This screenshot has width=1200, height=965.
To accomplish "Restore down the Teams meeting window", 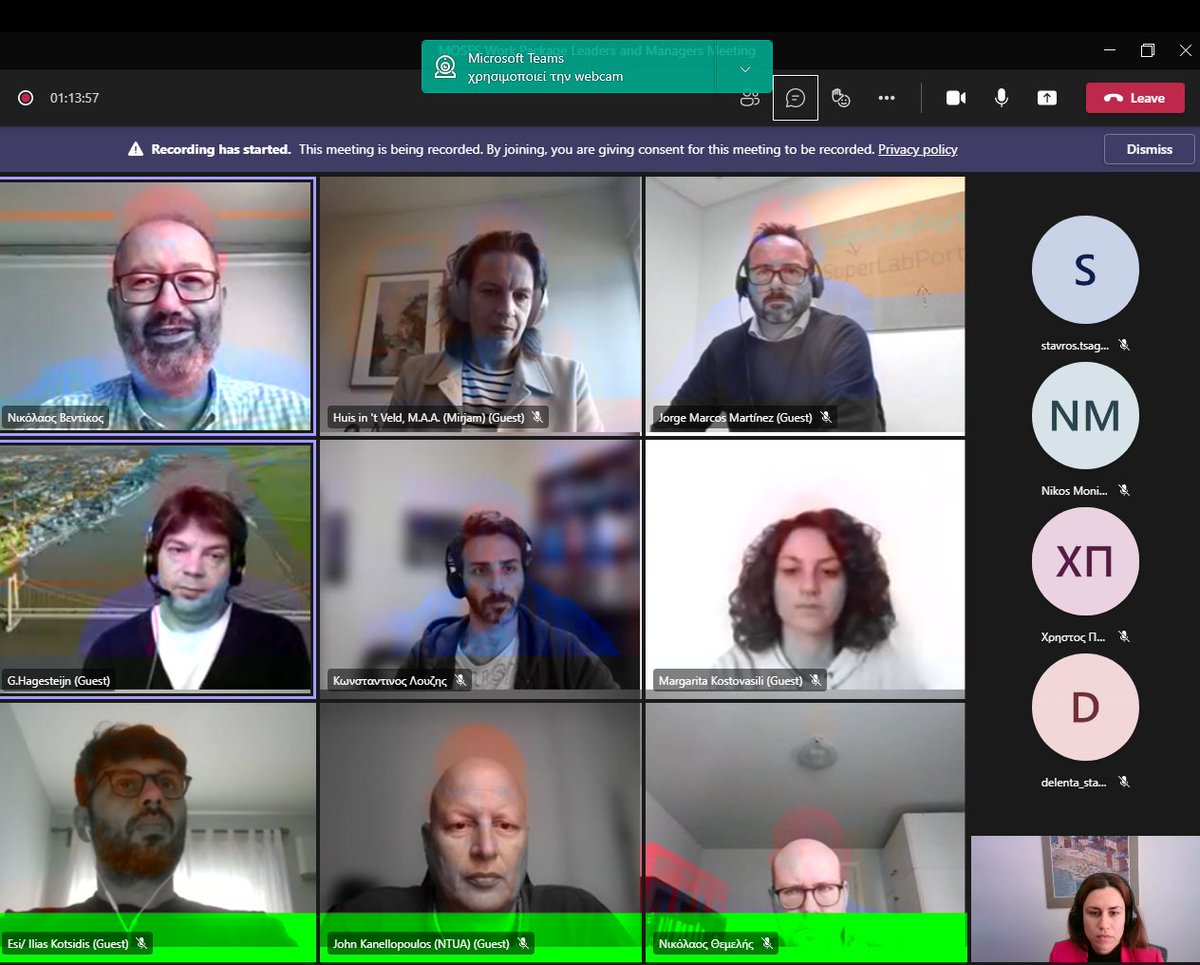I will pos(1147,50).
